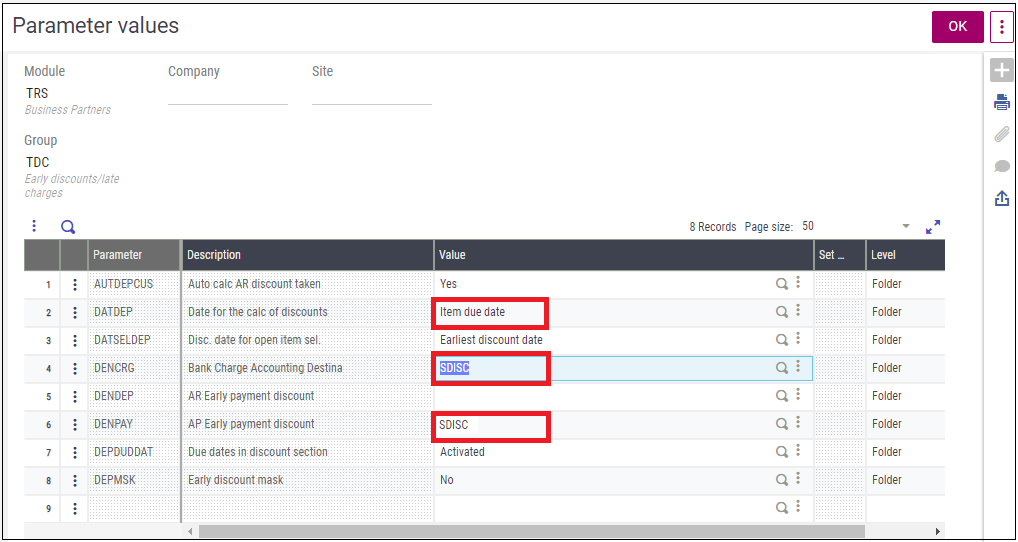1018x542 pixels.
Task: Open the three-dot menu beside OK
Action: (1002, 27)
